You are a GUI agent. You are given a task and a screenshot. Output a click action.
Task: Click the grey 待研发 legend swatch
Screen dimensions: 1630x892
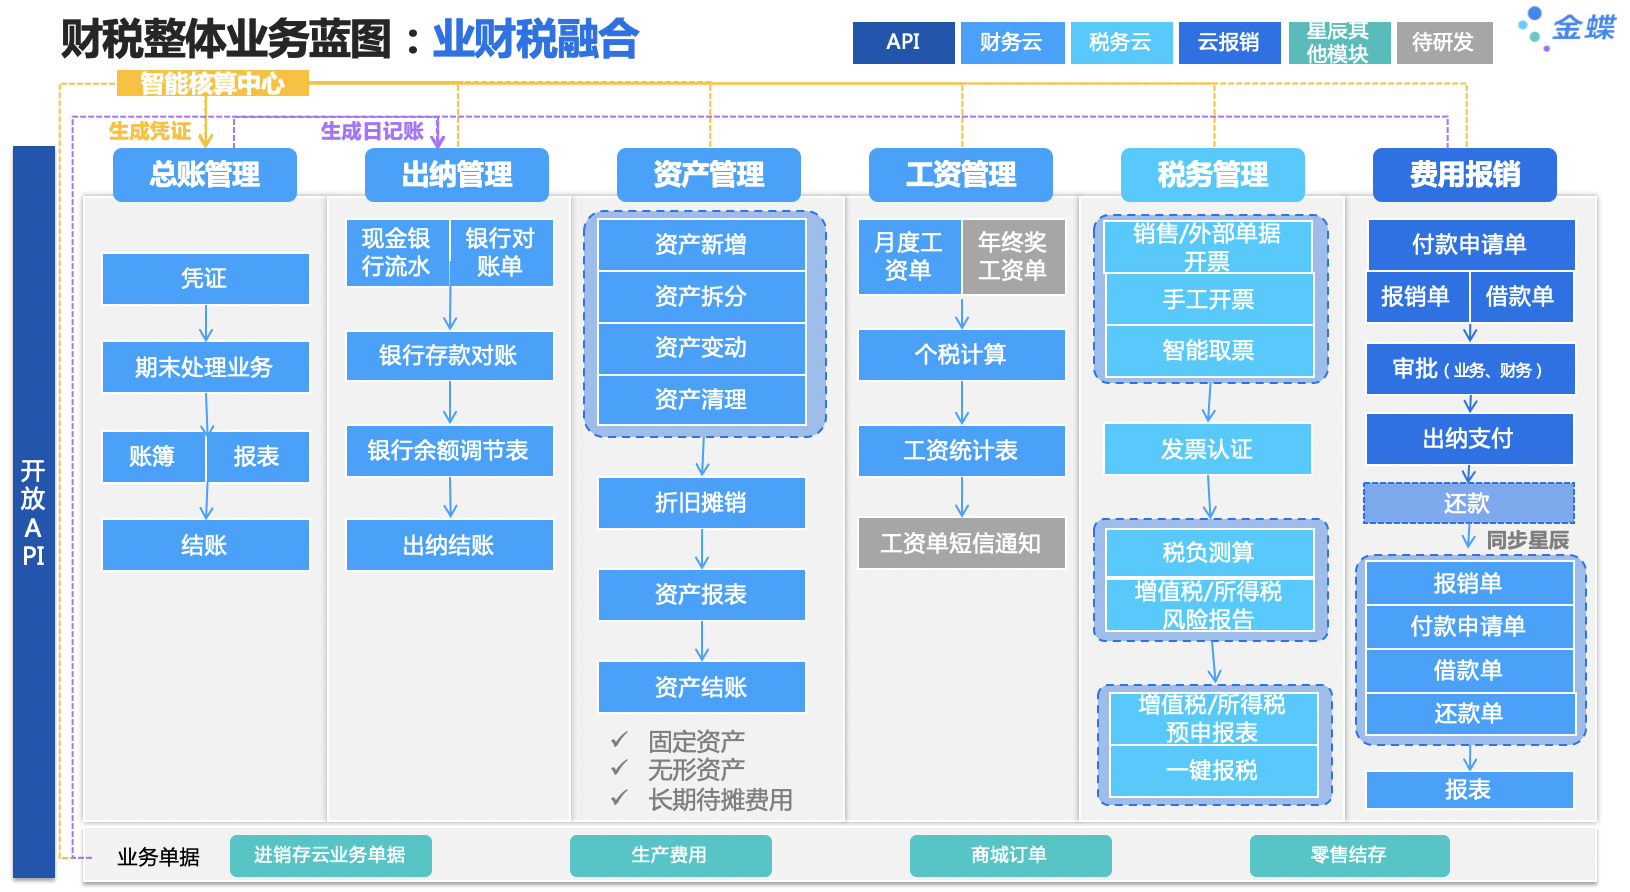(1443, 42)
